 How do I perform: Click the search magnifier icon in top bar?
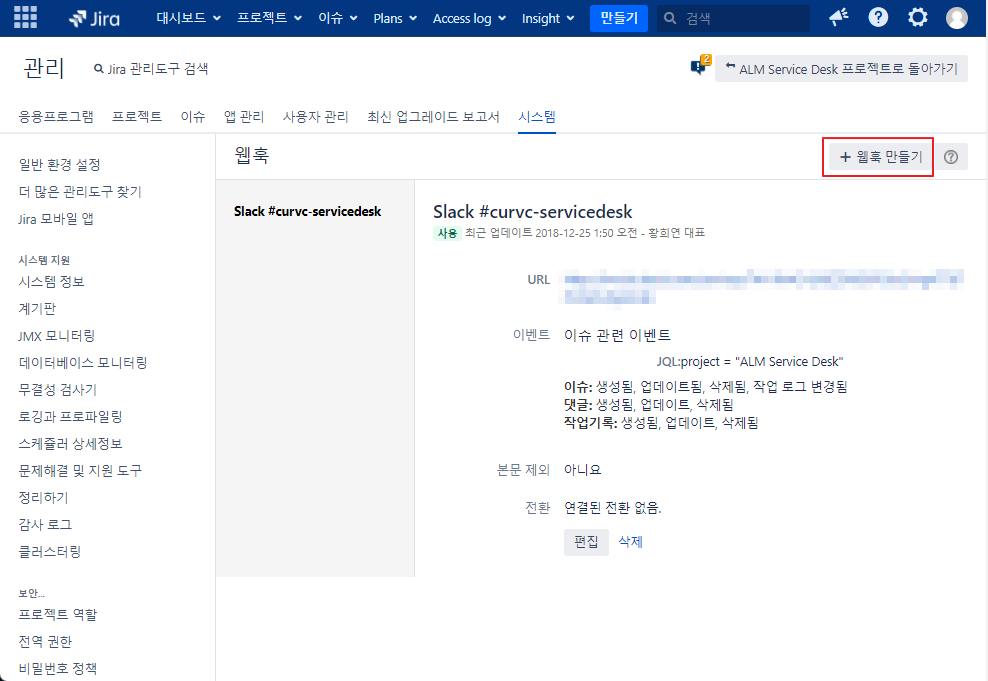(x=670, y=18)
